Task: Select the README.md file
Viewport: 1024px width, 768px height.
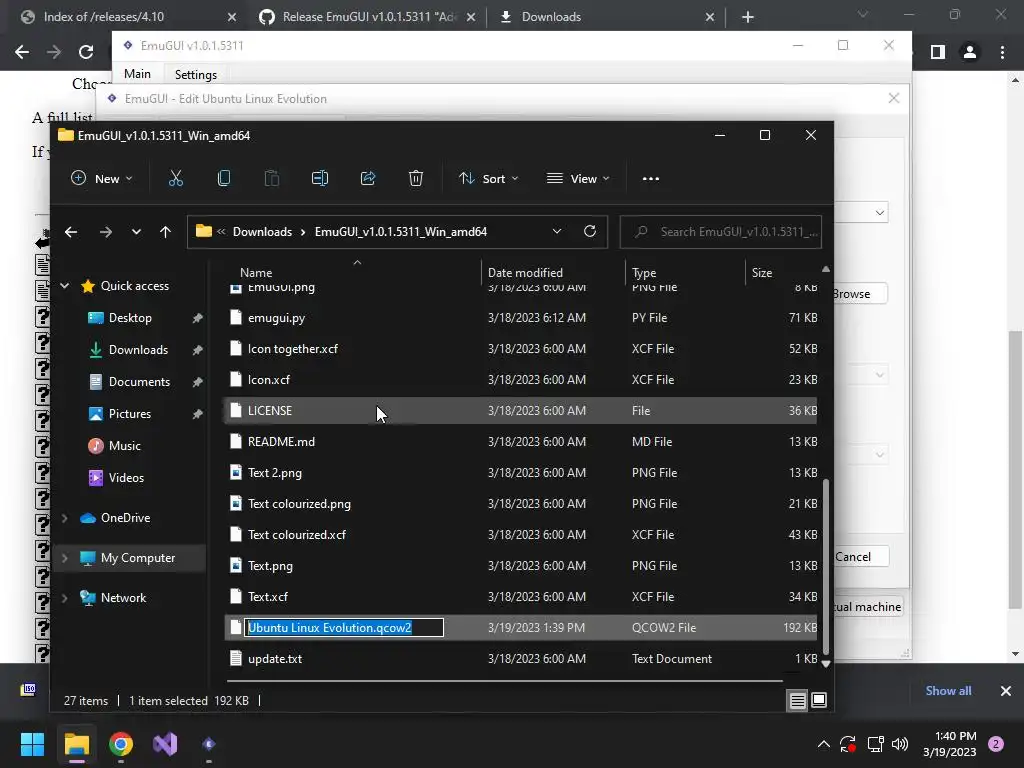Action: click(520, 442)
